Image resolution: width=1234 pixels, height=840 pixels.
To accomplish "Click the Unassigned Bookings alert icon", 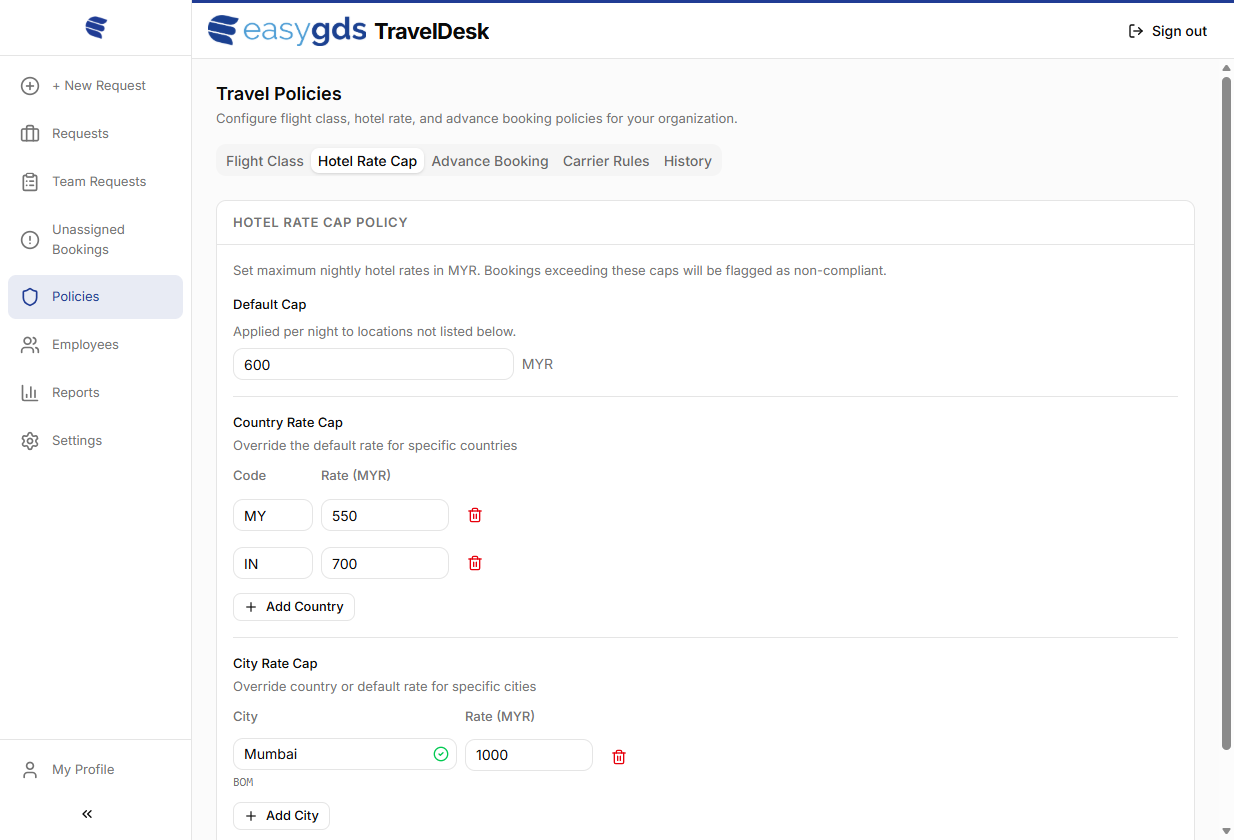I will (30, 240).
